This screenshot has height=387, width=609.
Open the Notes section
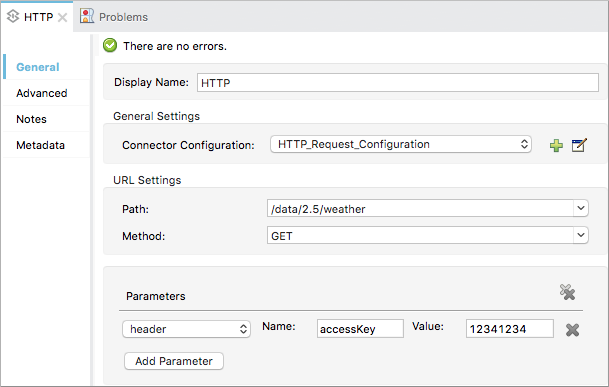(x=31, y=119)
